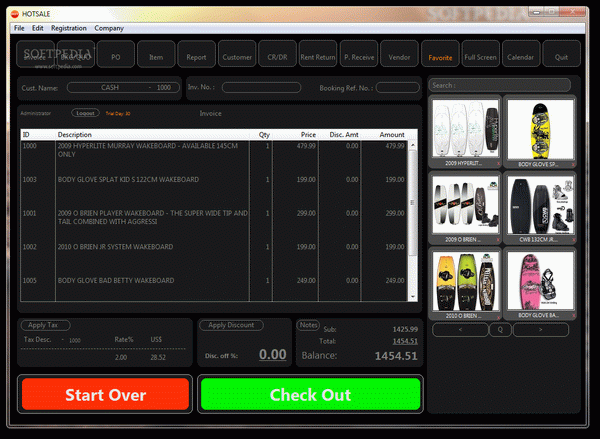Click the Q button under favorites

(x=500, y=330)
